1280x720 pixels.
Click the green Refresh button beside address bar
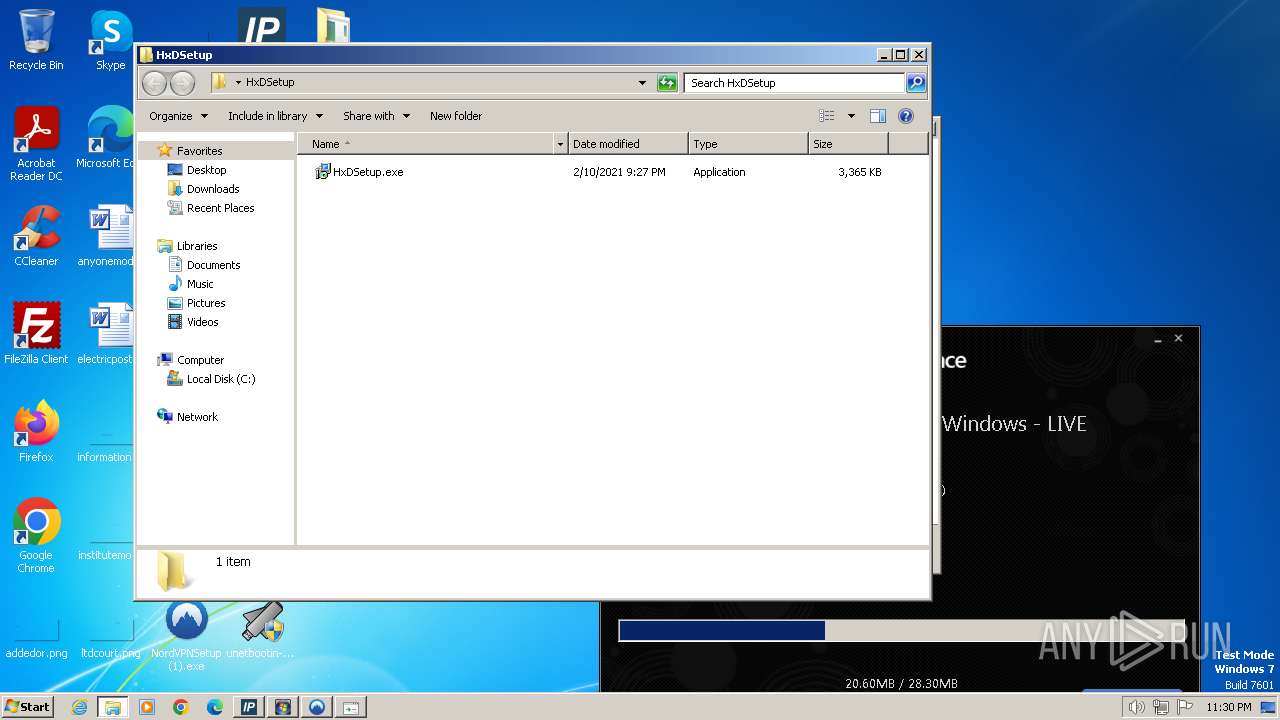[x=667, y=83]
